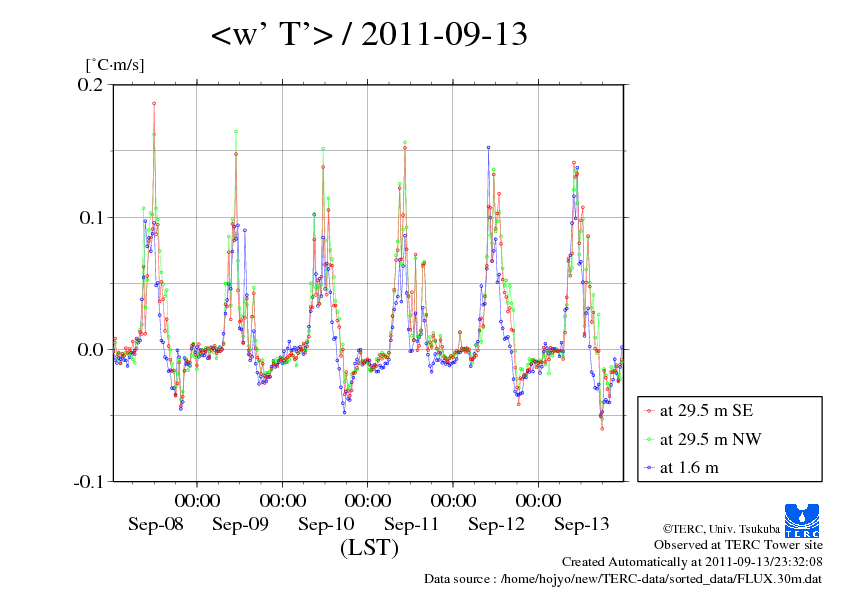Click the x-axis date 'Sep-09'
The height and width of the screenshot is (595, 842).
pos(240,524)
